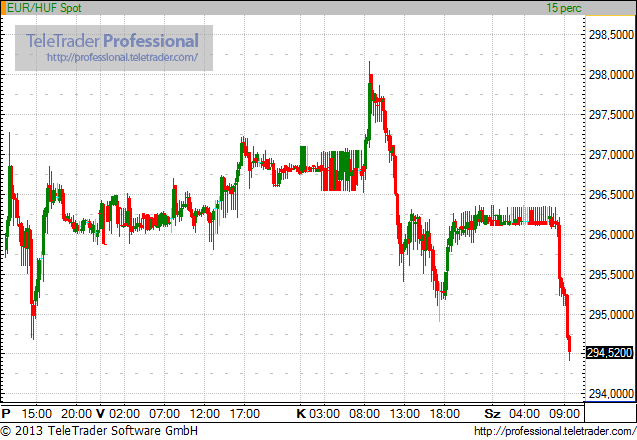Image resolution: width=637 pixels, height=440 pixels.
Task: Click the P day marker on time axis
Action: point(6,414)
